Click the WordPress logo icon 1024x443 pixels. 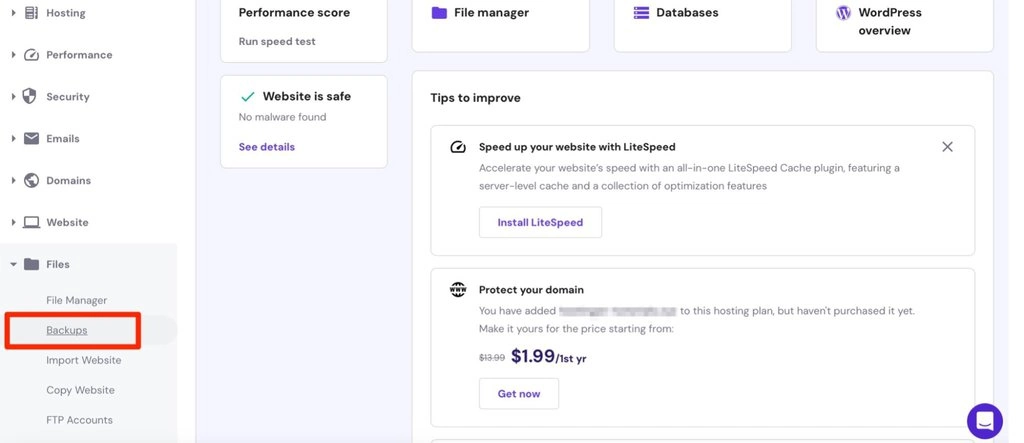(843, 13)
